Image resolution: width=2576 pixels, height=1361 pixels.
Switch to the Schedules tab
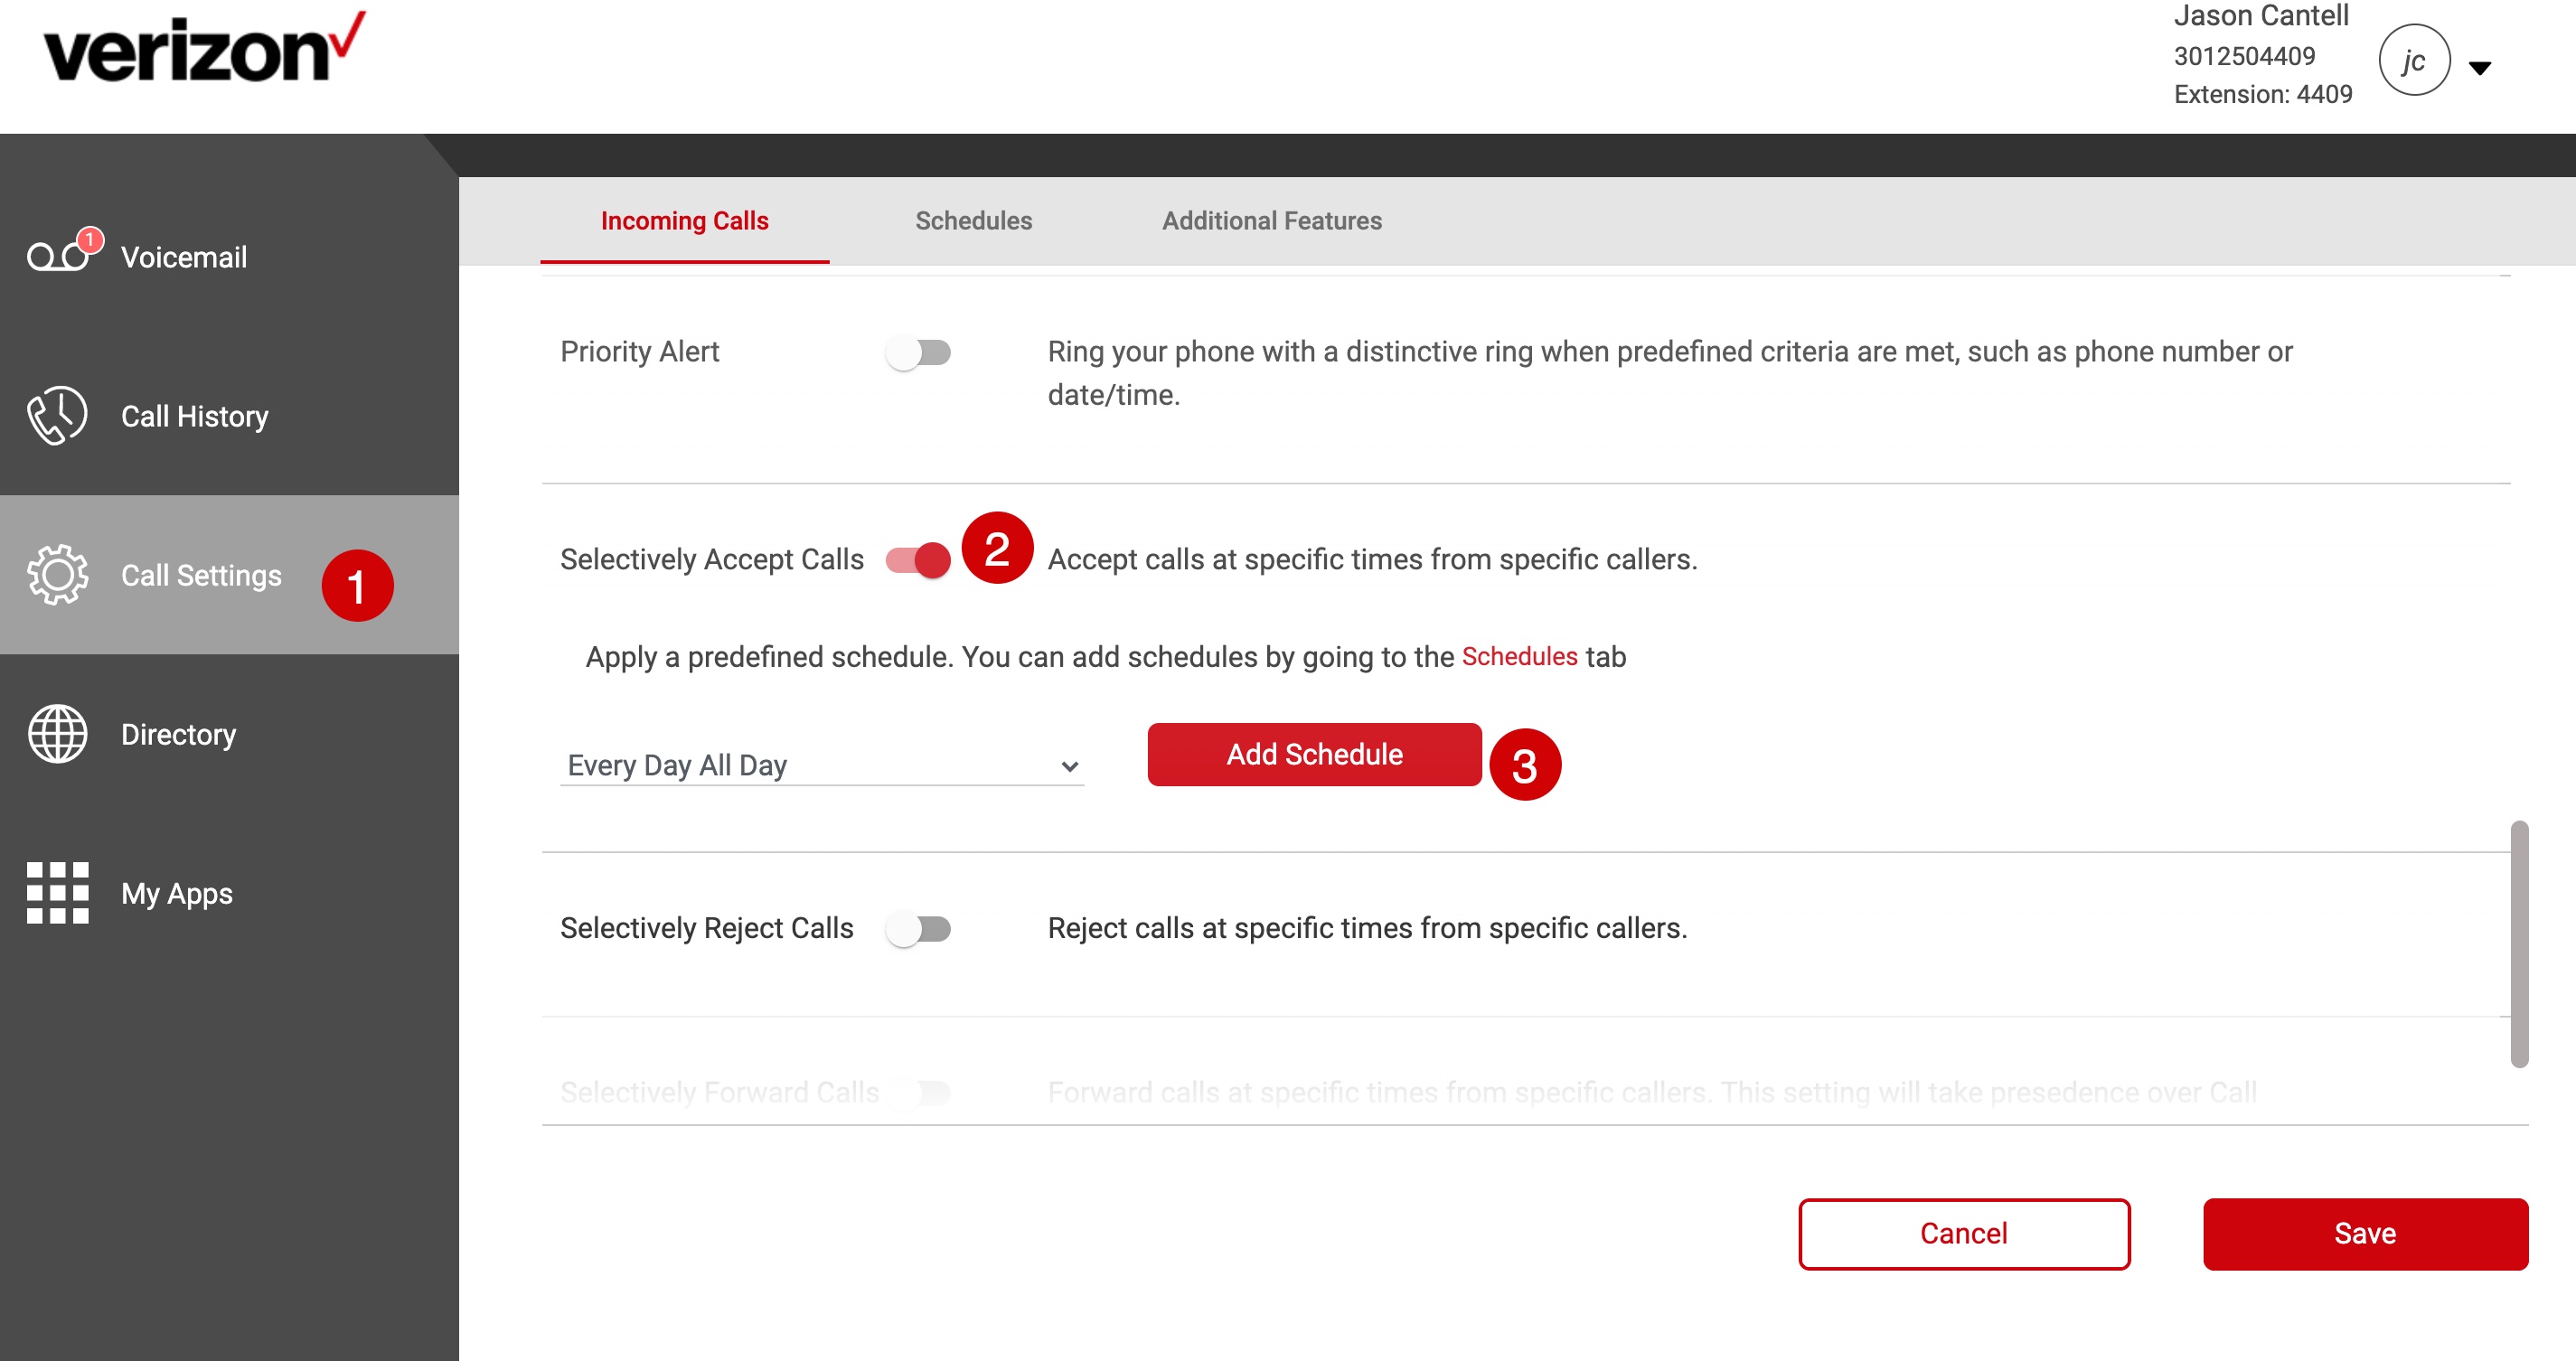[973, 221]
